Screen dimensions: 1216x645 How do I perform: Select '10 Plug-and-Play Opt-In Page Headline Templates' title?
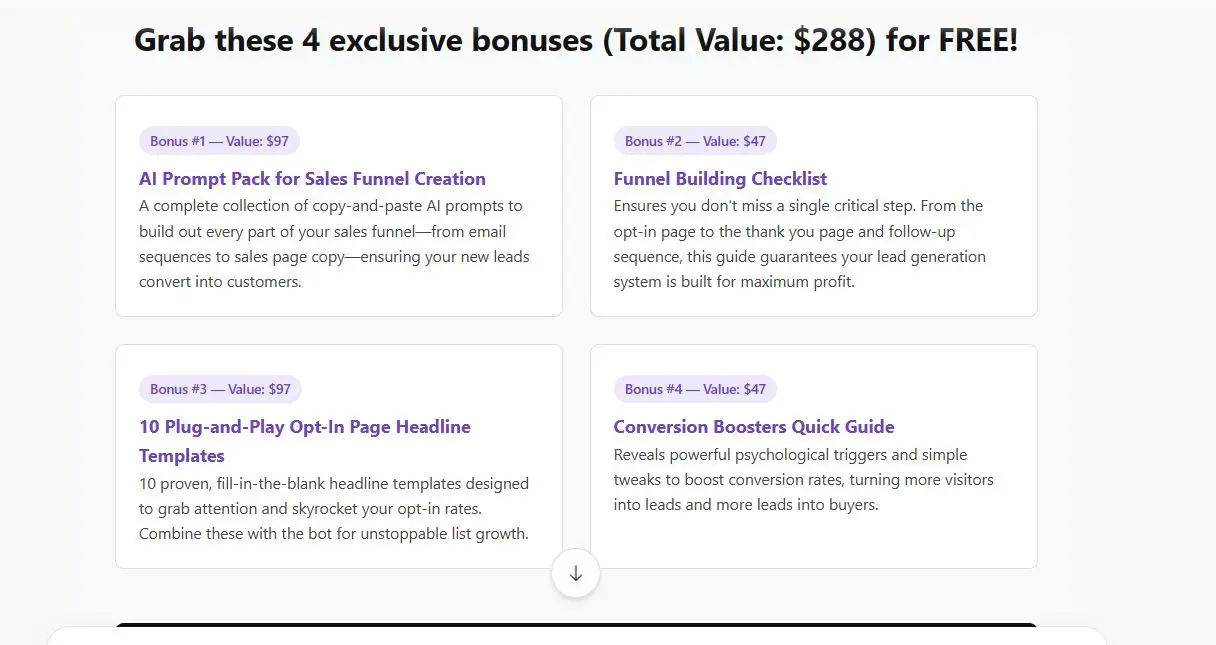(304, 427)
